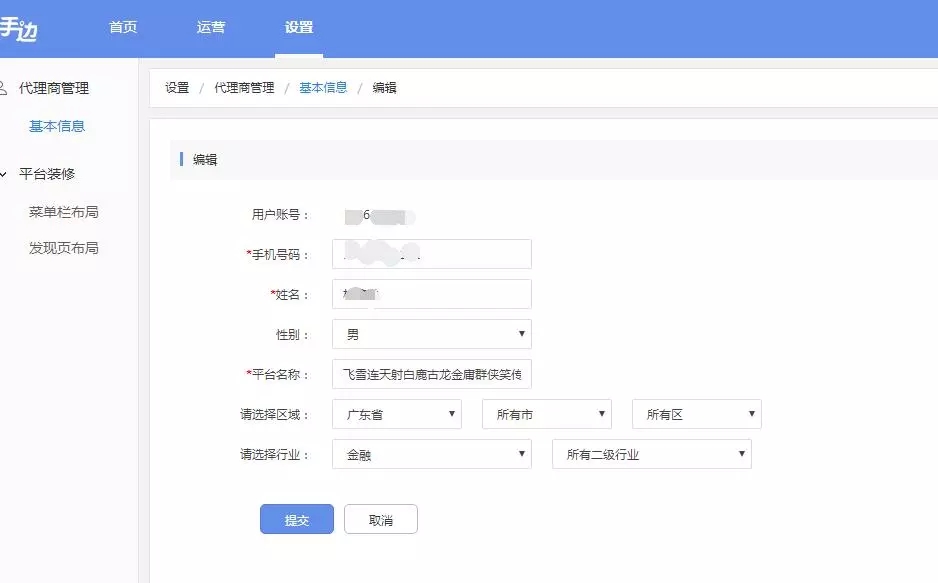Open 代理商管理 in the sidebar
The height and width of the screenshot is (583, 938).
pos(54,88)
